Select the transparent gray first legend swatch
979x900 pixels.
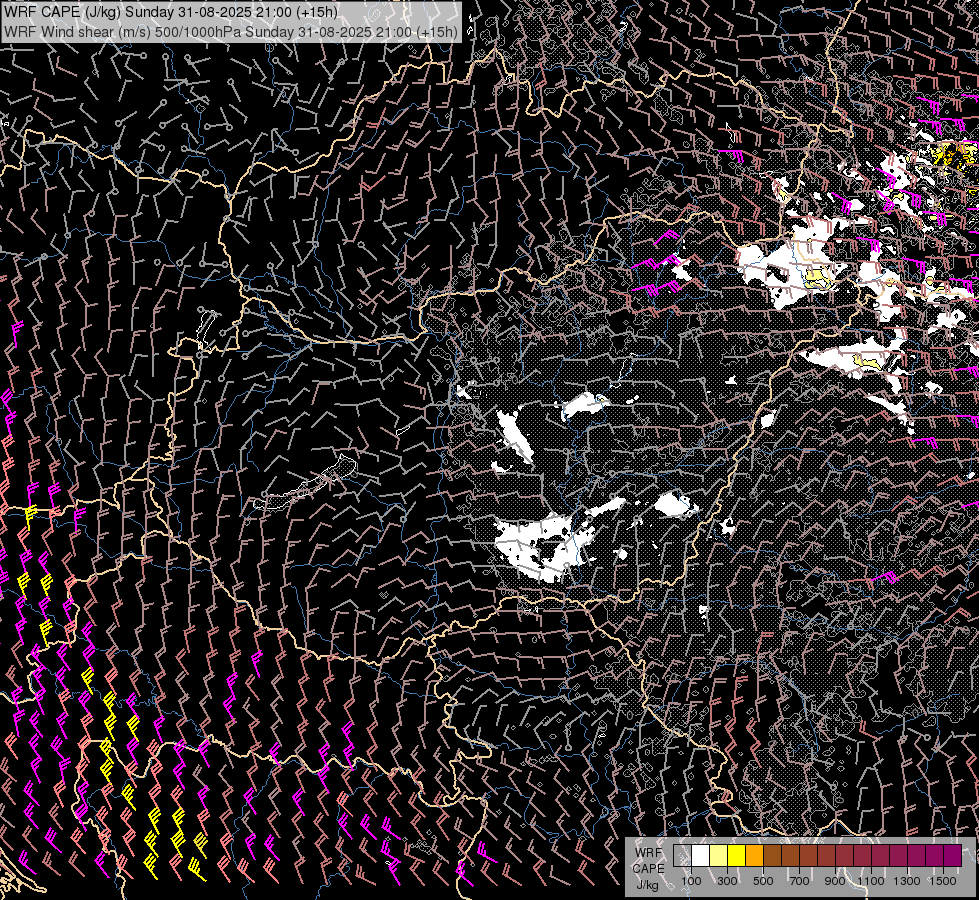coord(682,856)
